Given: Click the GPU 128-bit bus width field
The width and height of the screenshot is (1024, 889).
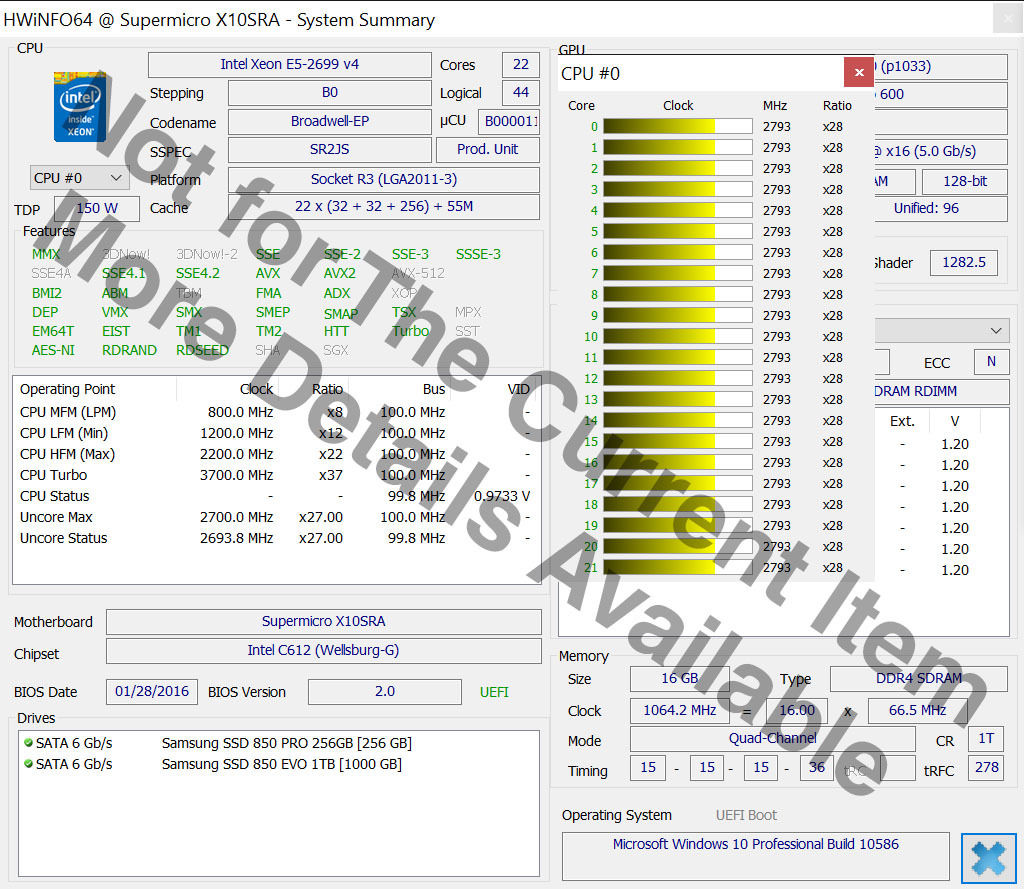Looking at the screenshot, I should click(965, 182).
